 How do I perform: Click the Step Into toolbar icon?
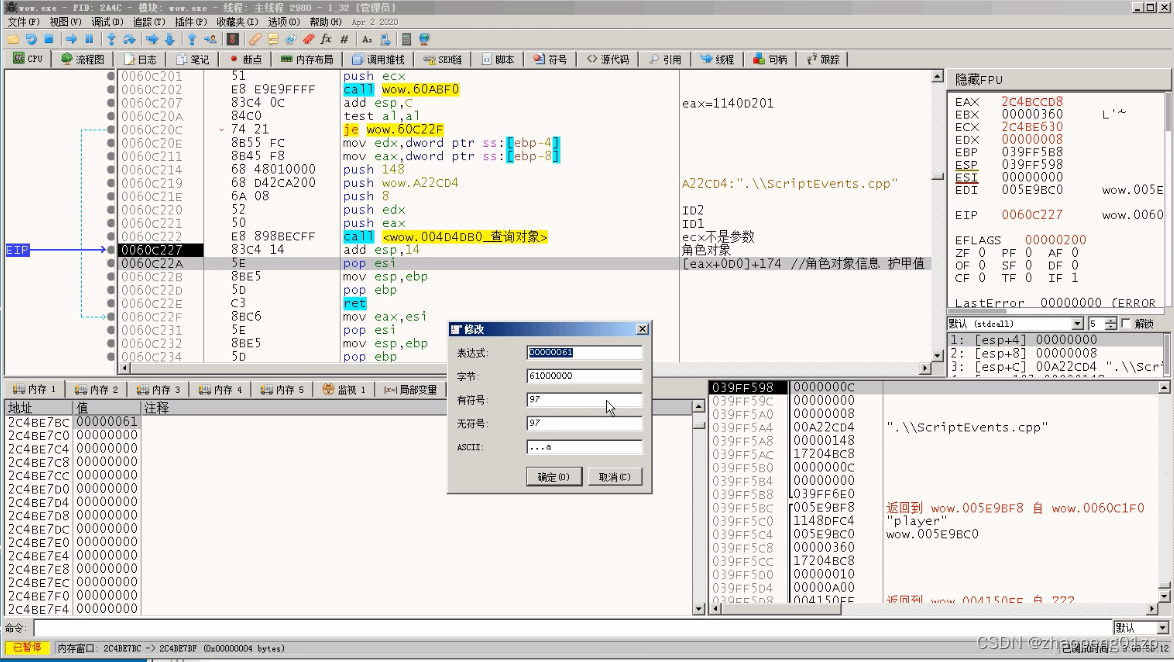112,39
